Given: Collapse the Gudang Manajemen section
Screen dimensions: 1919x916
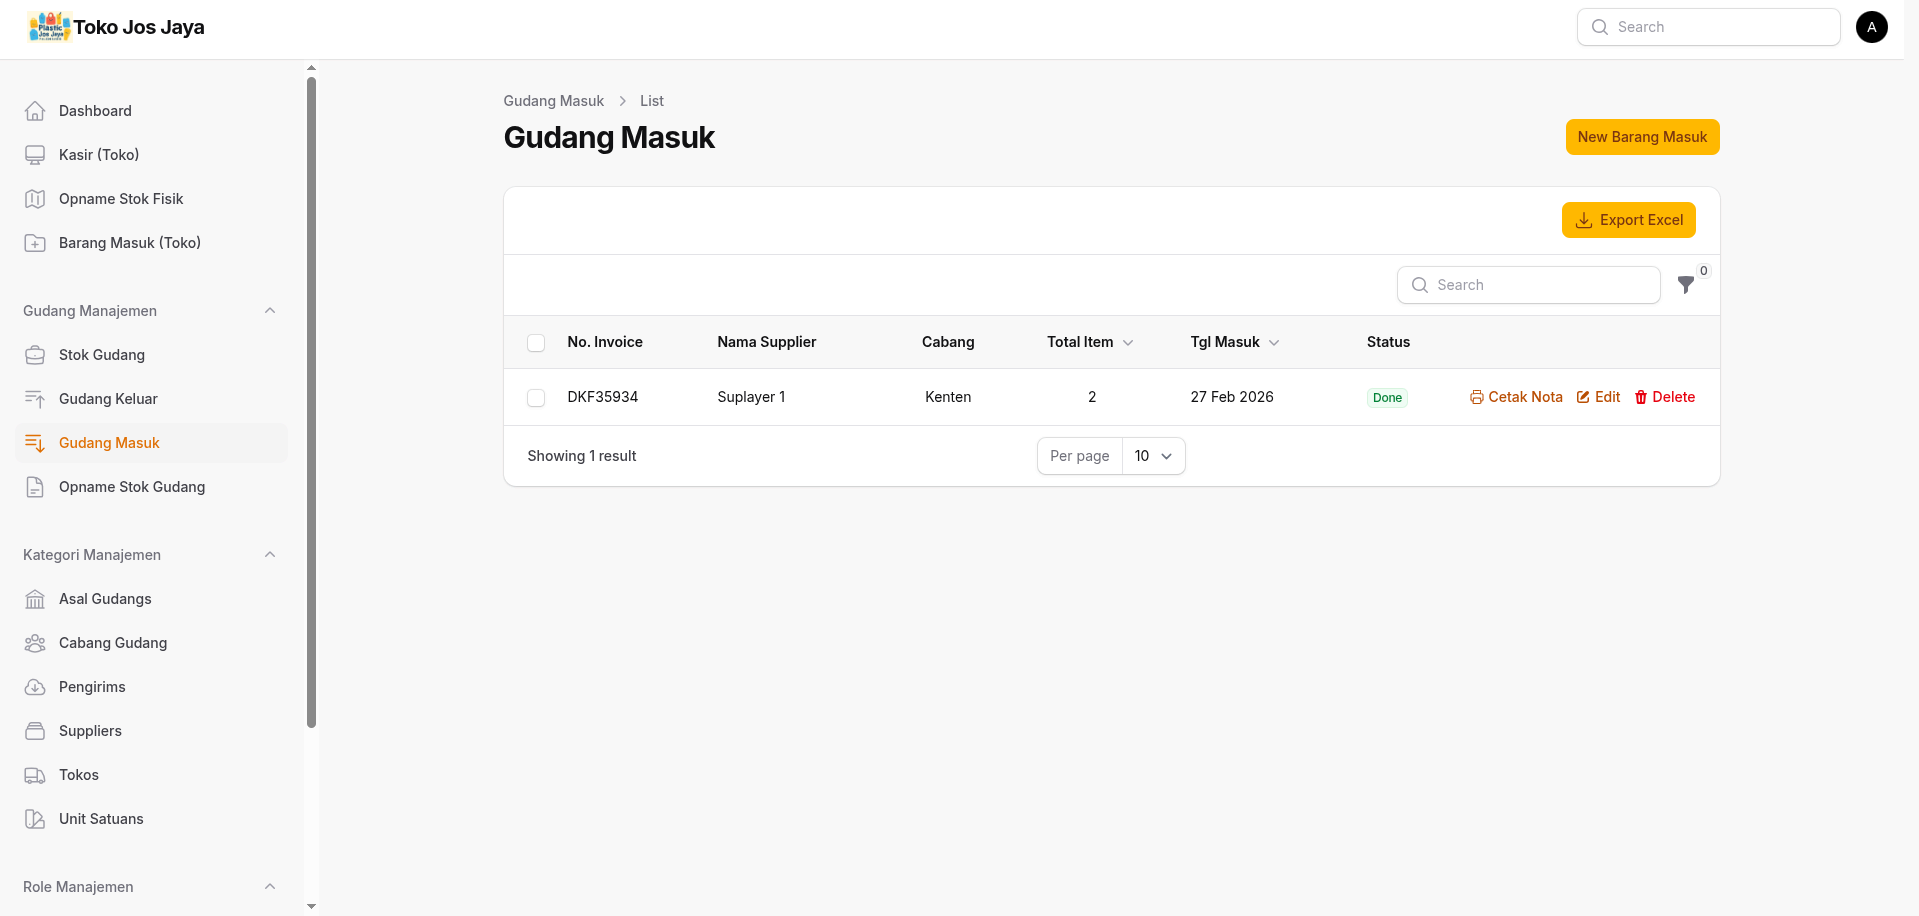Looking at the screenshot, I should [270, 311].
